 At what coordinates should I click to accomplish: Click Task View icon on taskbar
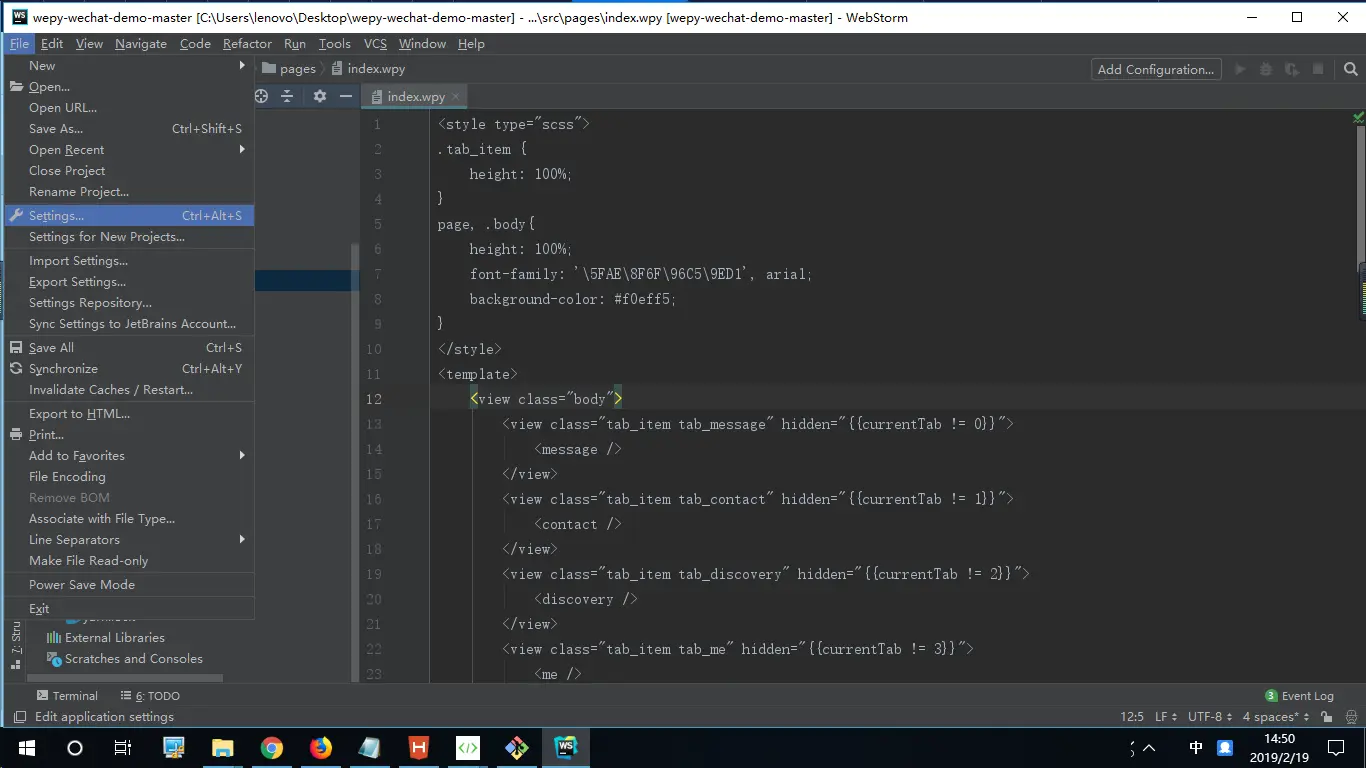pos(123,748)
